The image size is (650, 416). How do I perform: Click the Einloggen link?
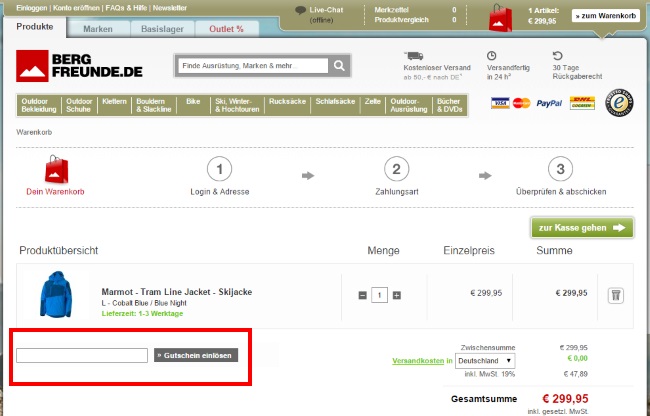[x=32, y=8]
